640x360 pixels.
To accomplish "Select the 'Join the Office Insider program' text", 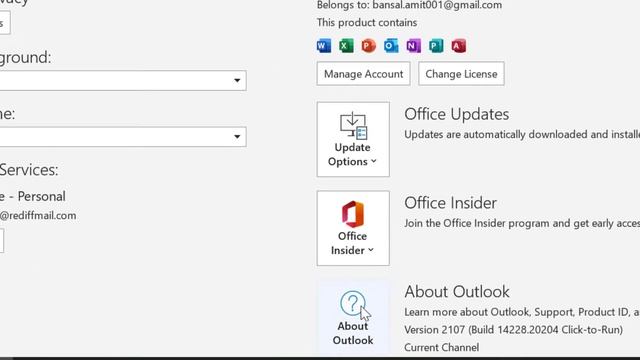I will point(522,223).
